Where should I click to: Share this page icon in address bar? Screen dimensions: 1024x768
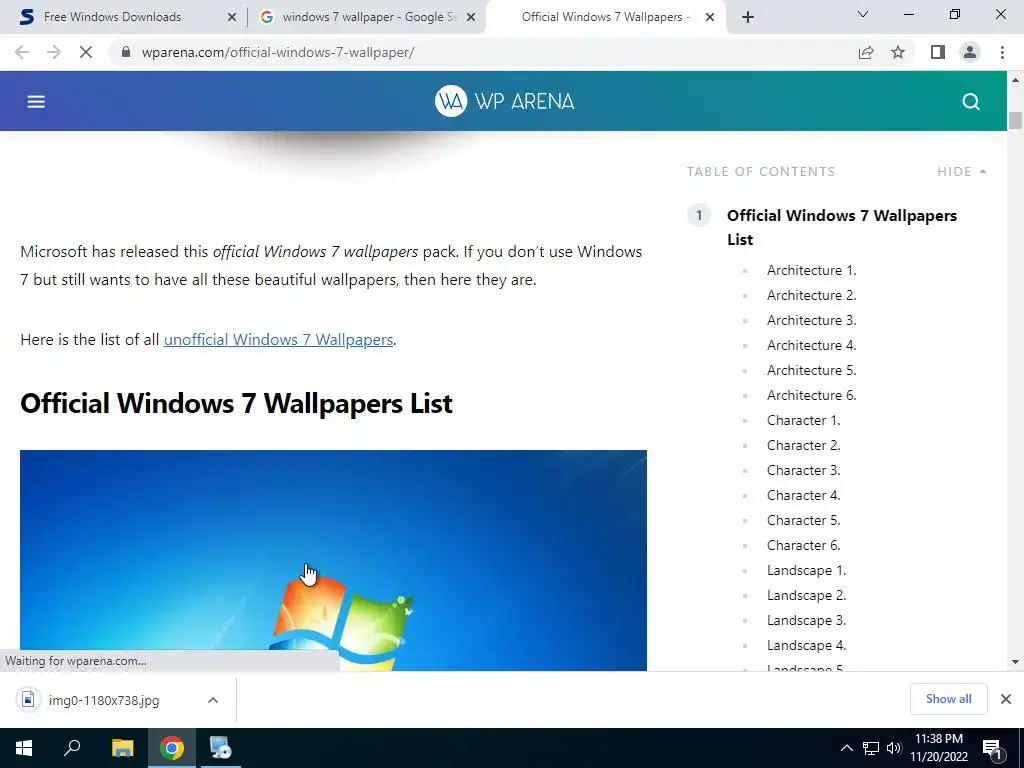pyautogui.click(x=866, y=52)
